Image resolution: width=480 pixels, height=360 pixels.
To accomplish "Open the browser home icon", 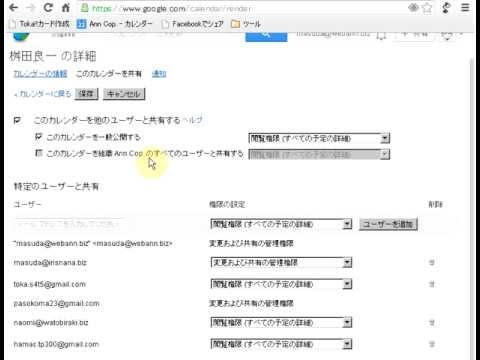I will (66, 8).
